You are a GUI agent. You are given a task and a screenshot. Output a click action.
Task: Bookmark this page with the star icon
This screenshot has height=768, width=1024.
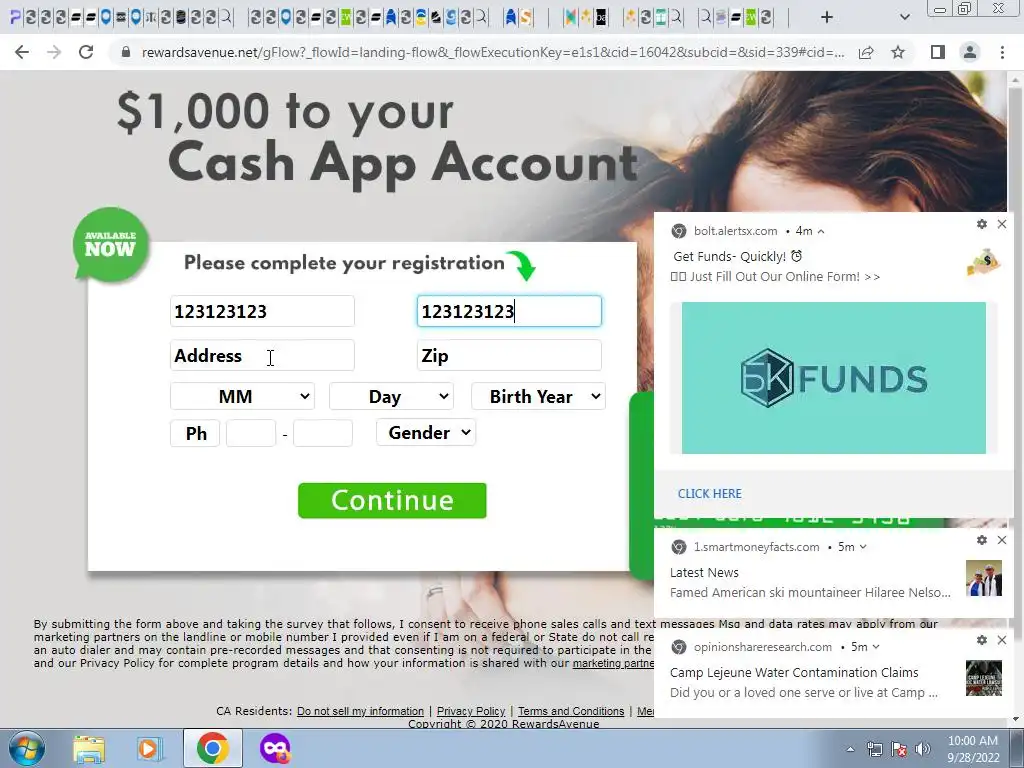coord(898,52)
